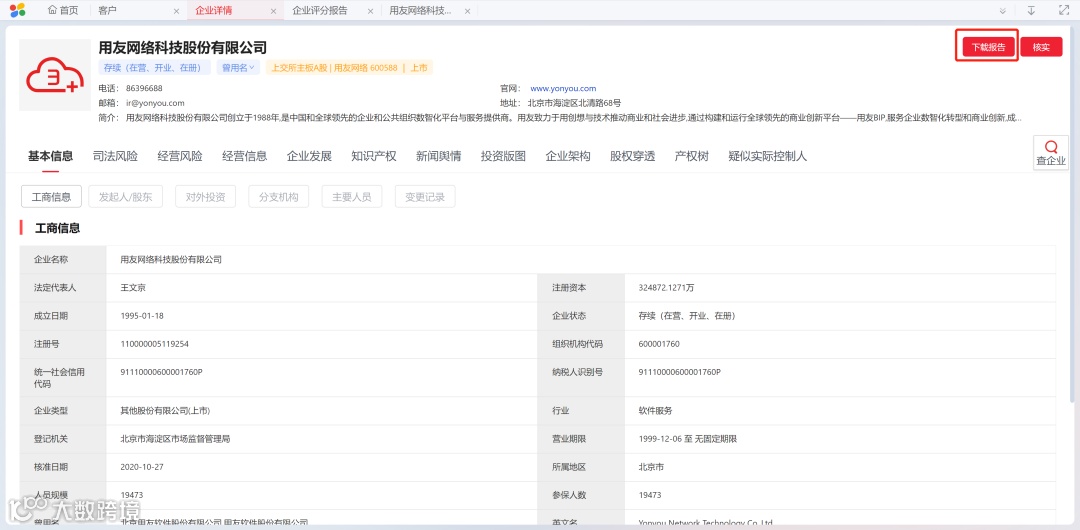Click the 下载报告 button
This screenshot has height=530, width=1080.
[x=988, y=47]
